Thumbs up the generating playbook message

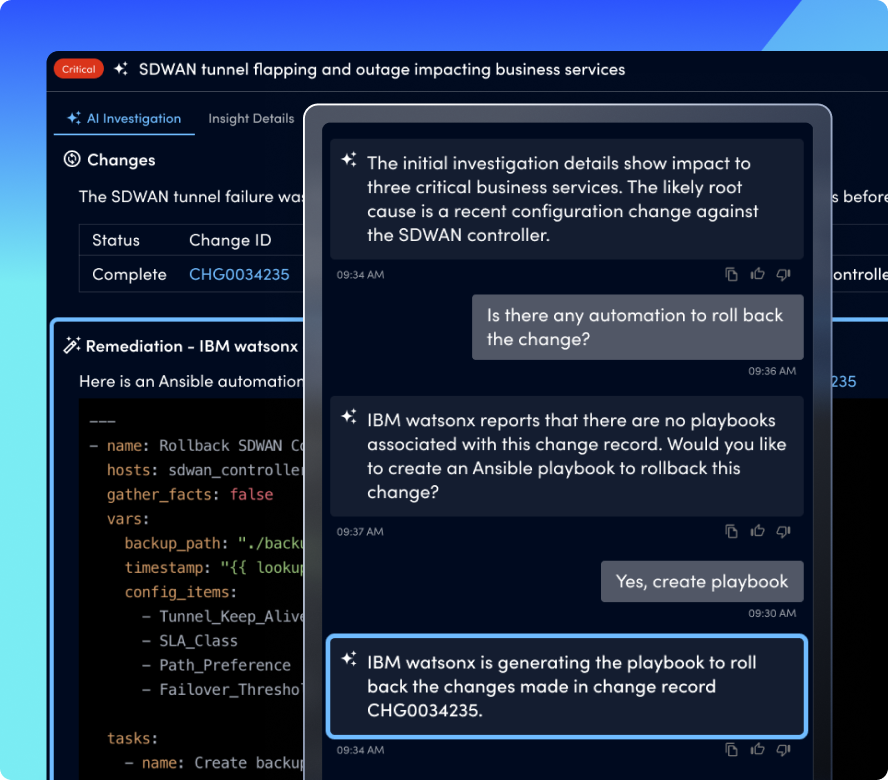(x=757, y=749)
